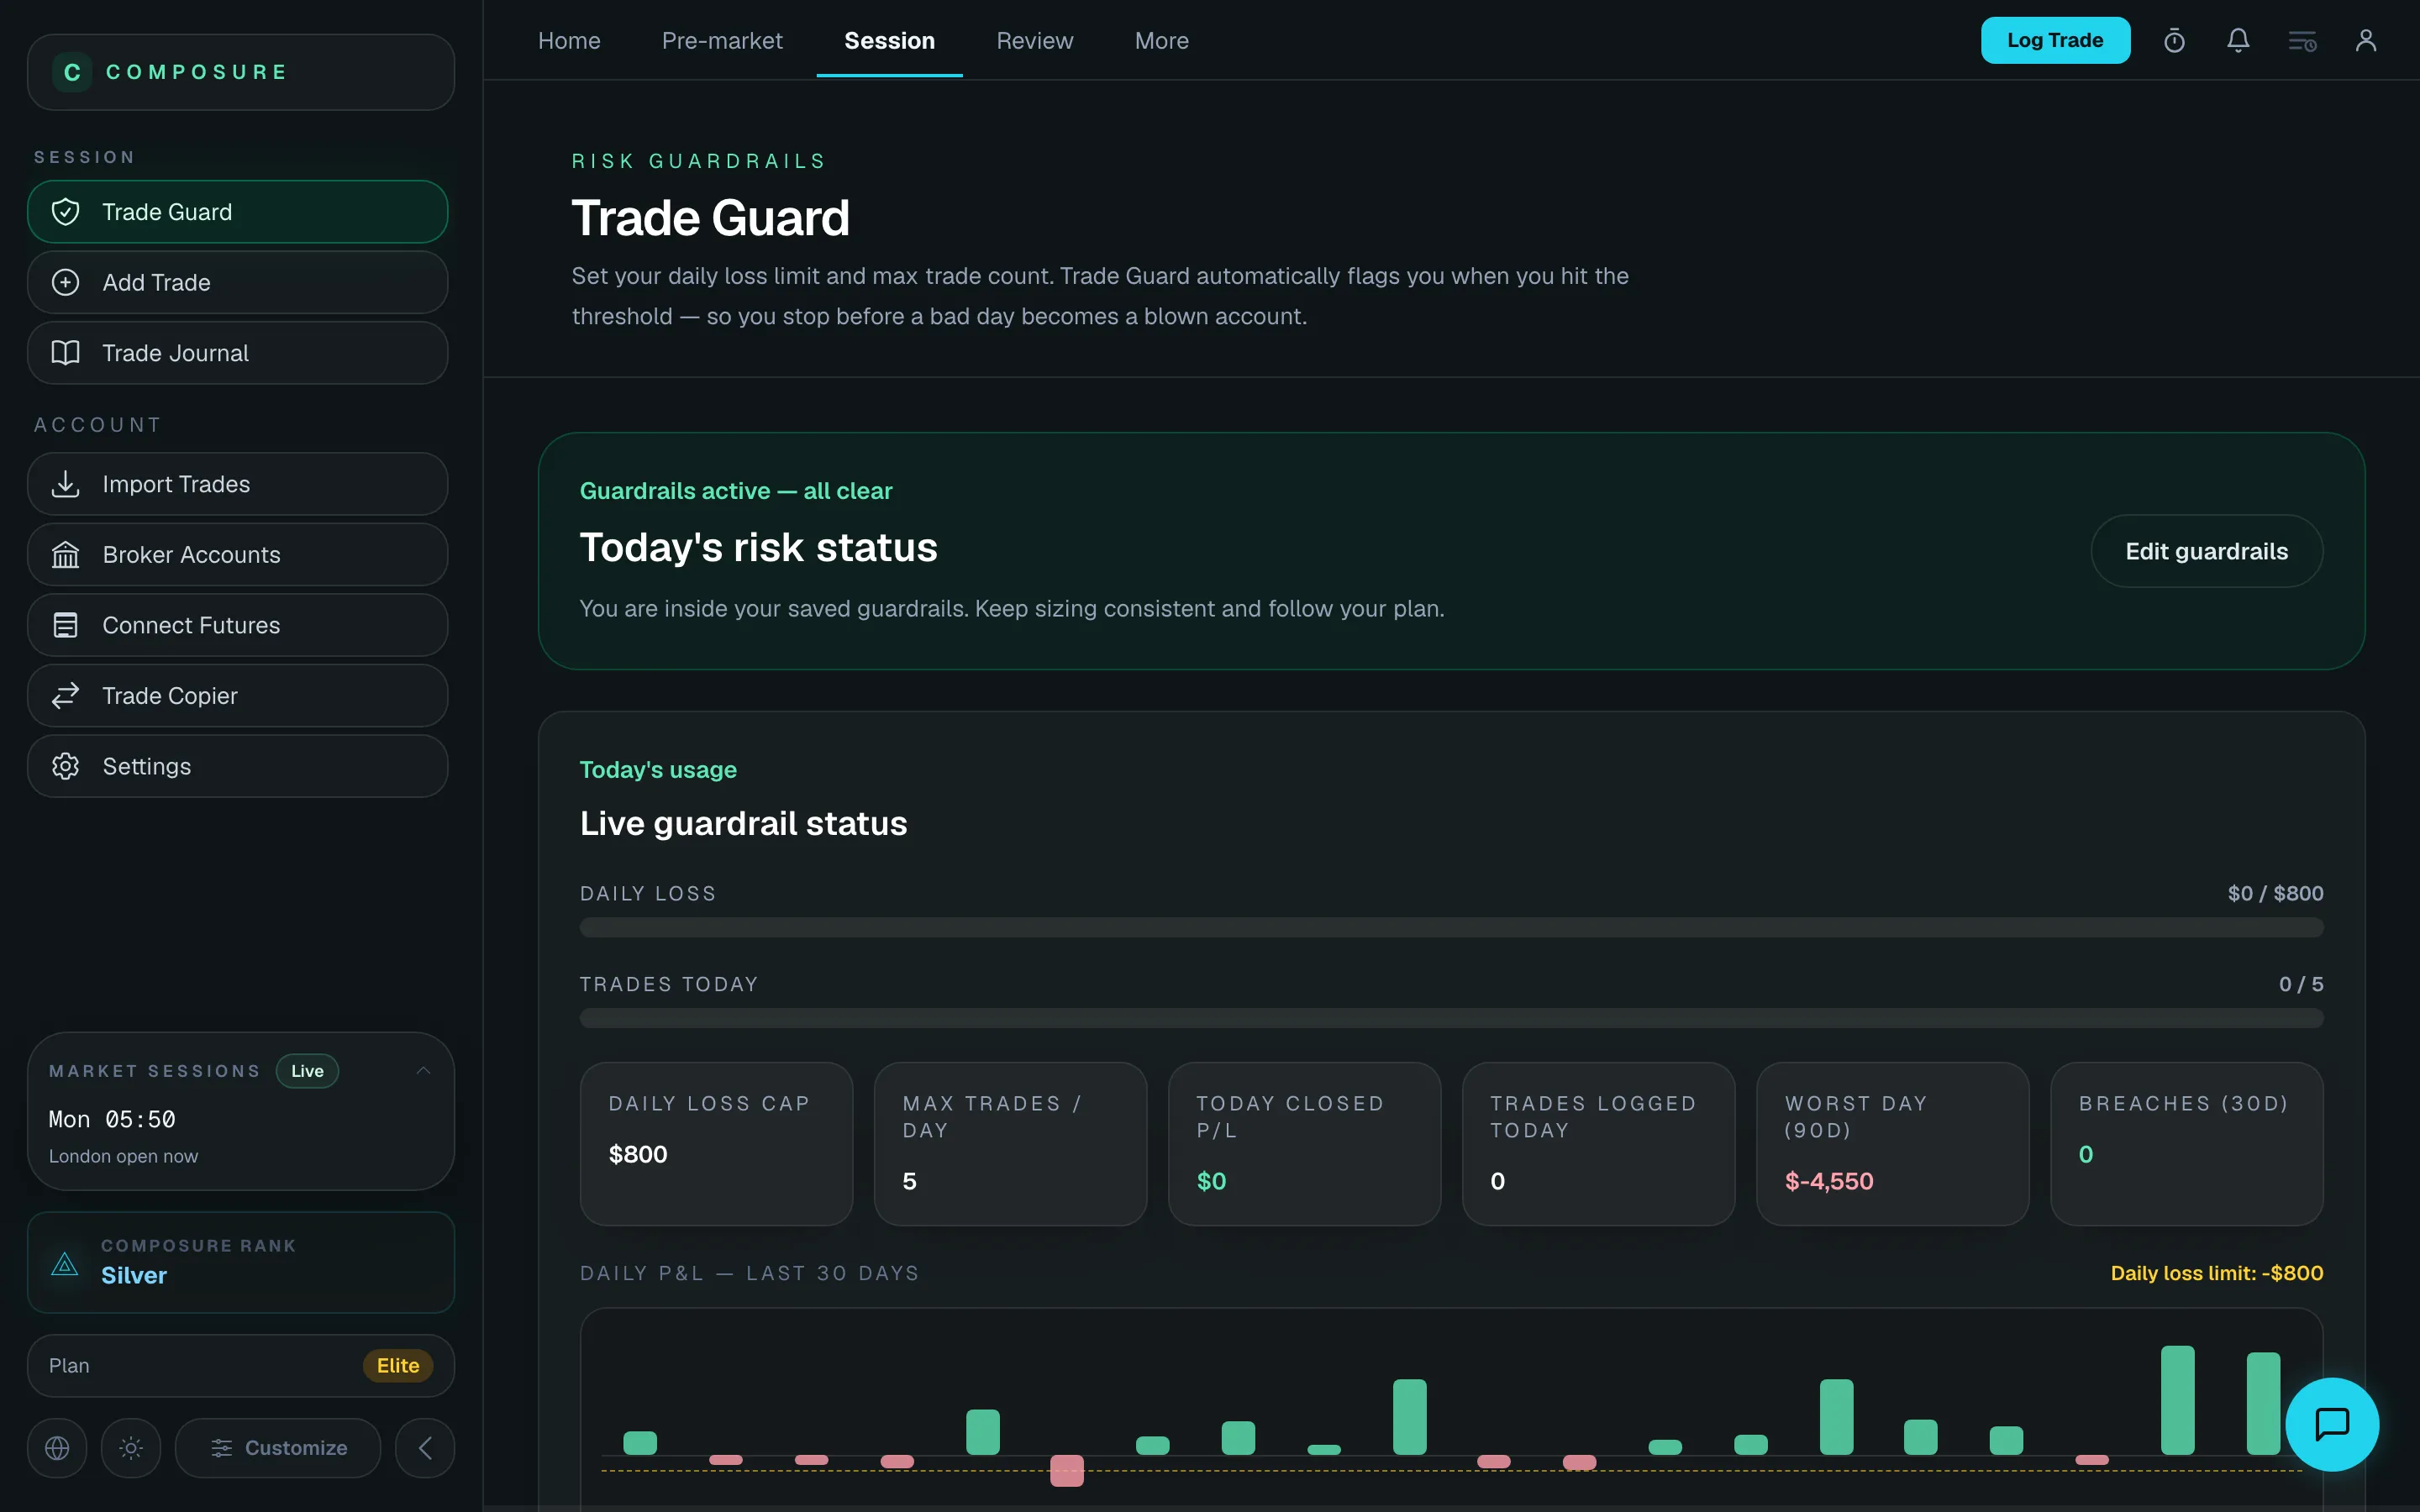The width and height of the screenshot is (2420, 1512).
Task: Open the user profile icon
Action: click(x=2366, y=40)
